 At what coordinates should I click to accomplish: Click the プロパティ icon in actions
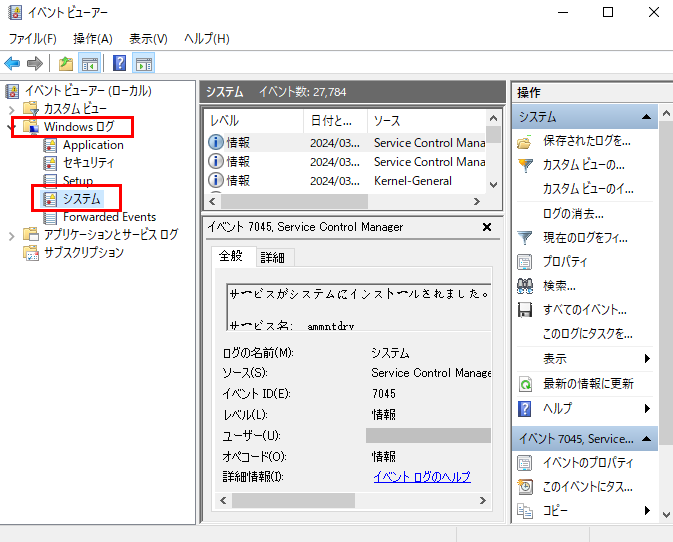(x=524, y=262)
